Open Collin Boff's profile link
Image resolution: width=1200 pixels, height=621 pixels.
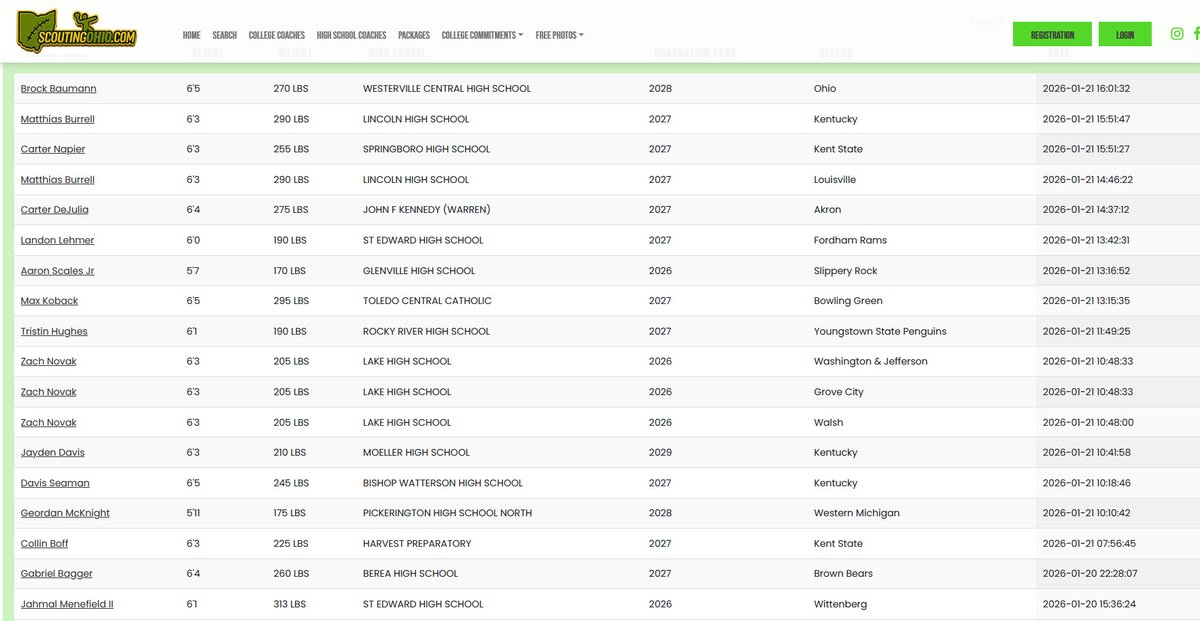(x=45, y=544)
